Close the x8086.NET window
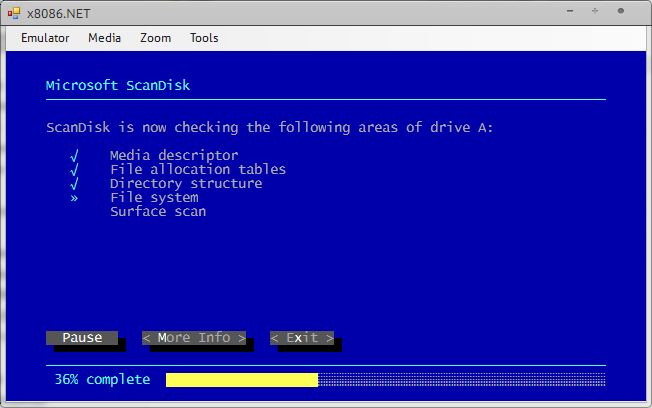Screen dimensions: 652x408 (x=622, y=11)
